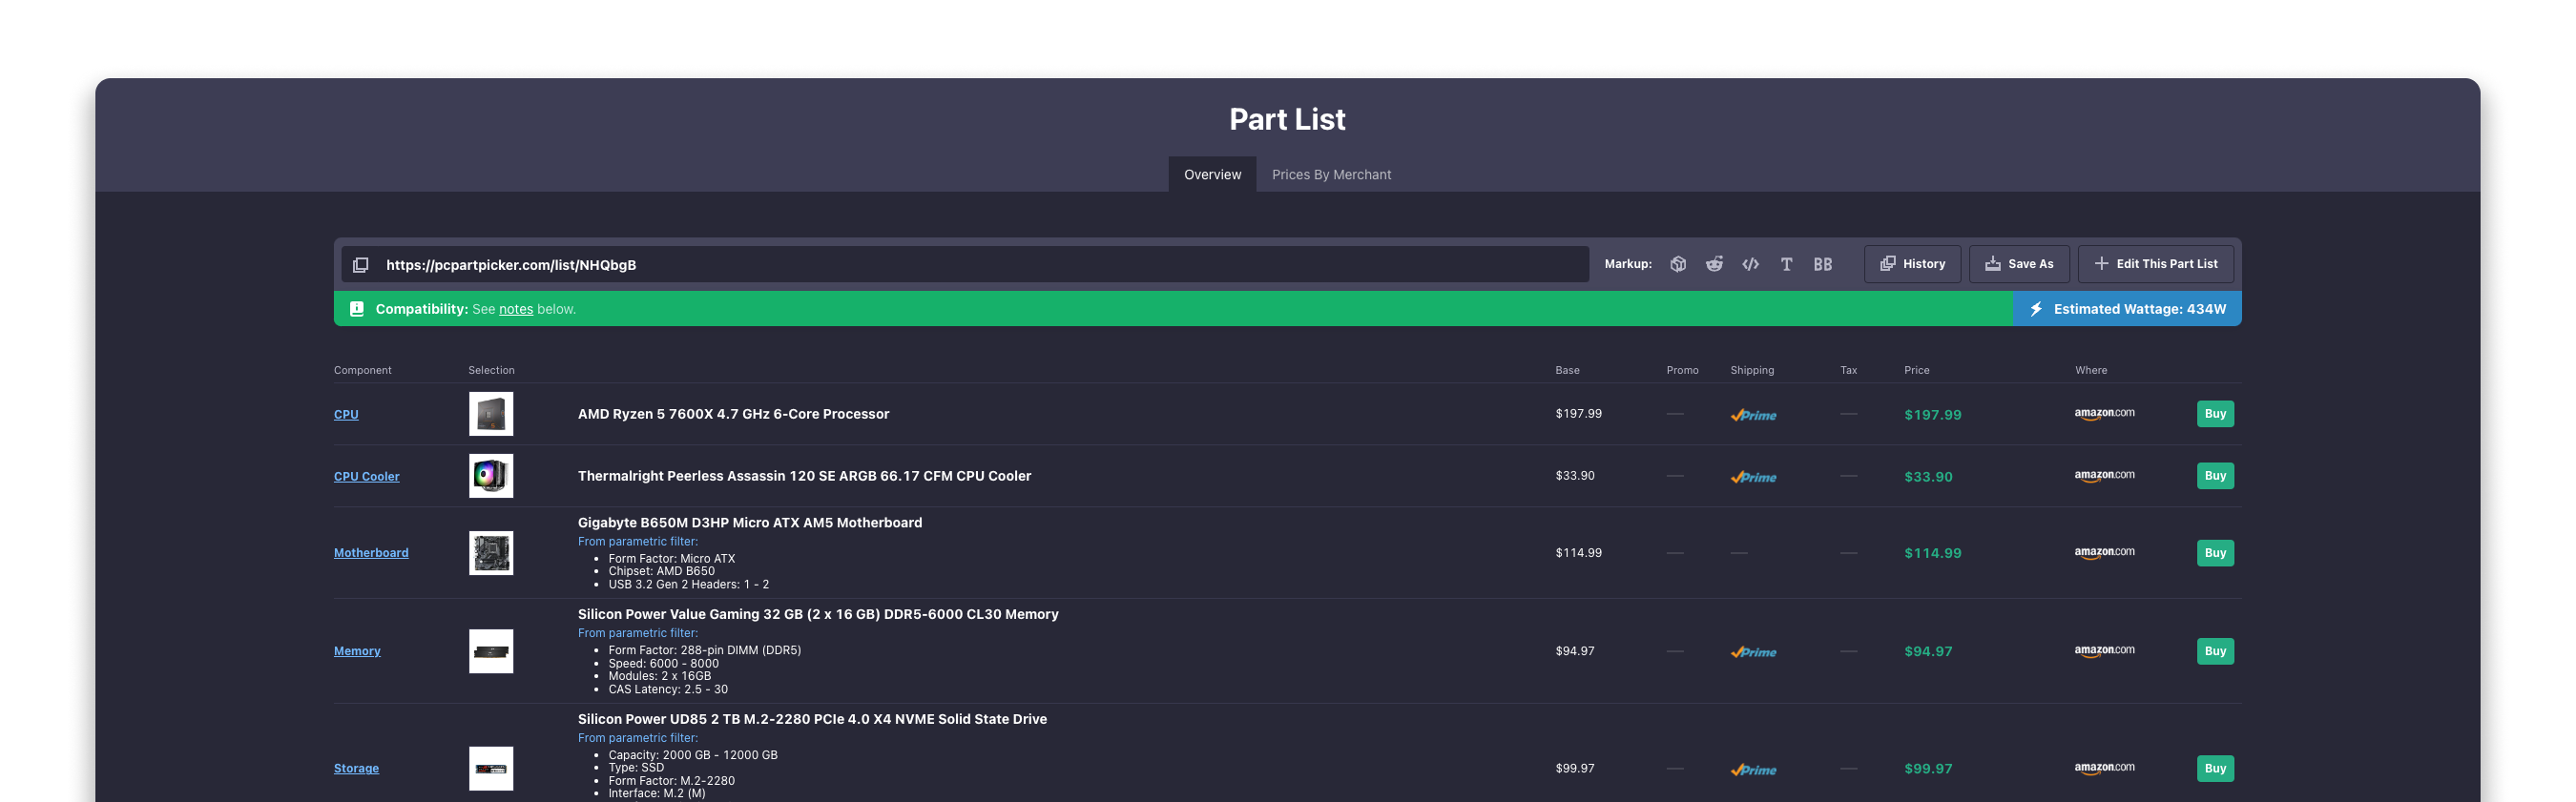The height and width of the screenshot is (802, 2576).
Task: Click the Part List page heading
Action: pyautogui.click(x=1287, y=119)
